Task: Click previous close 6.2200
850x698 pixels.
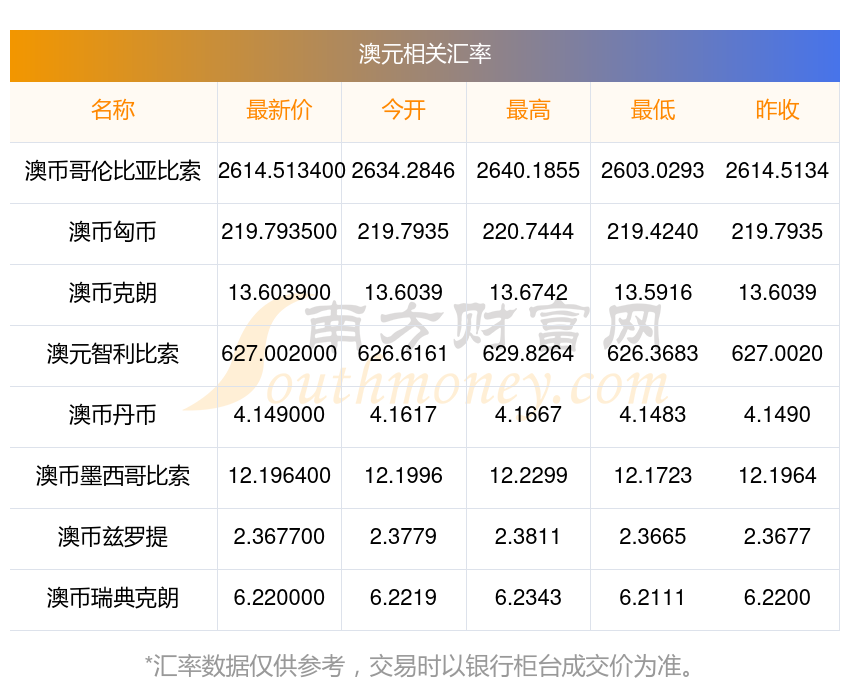Action: [x=777, y=598]
